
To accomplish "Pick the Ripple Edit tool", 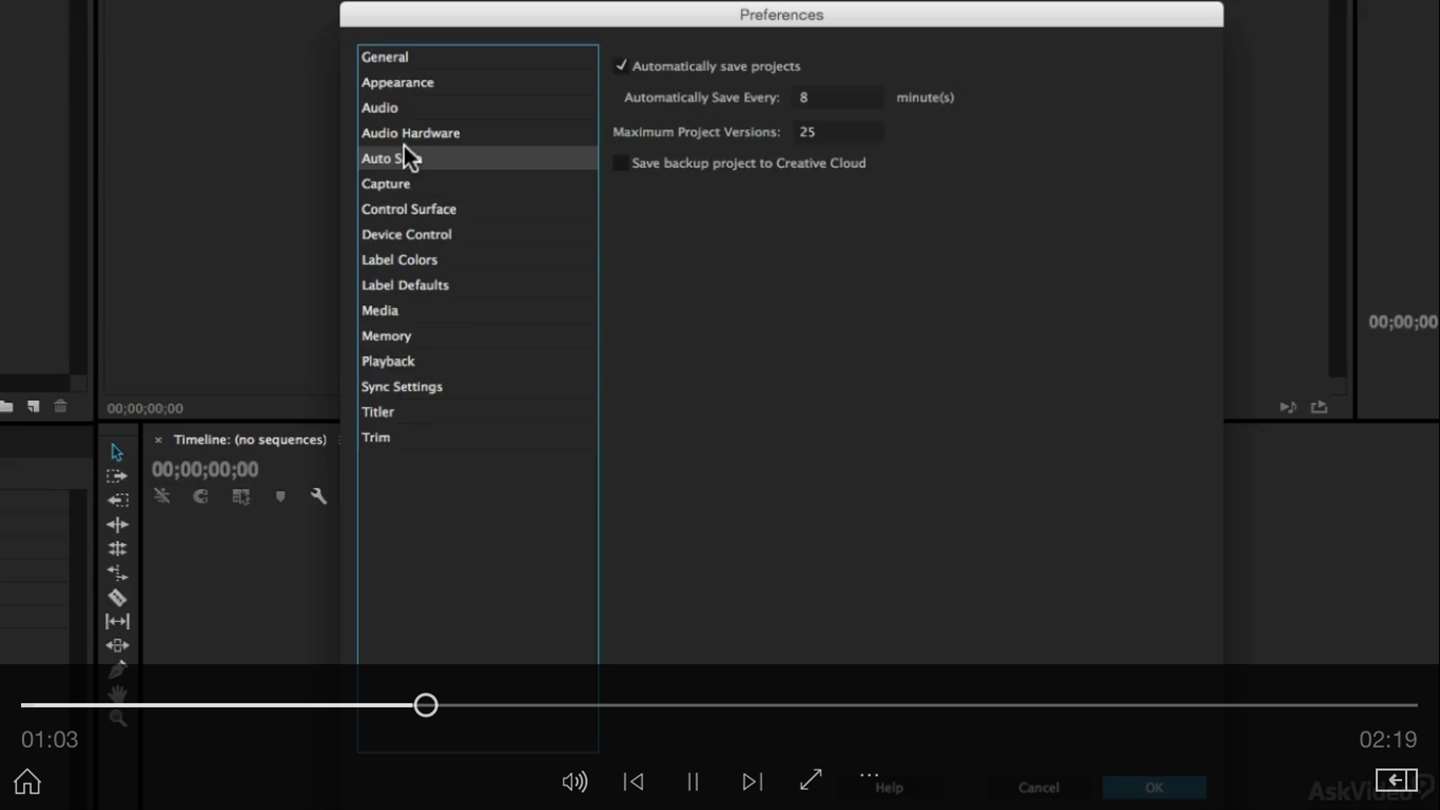I will point(117,524).
